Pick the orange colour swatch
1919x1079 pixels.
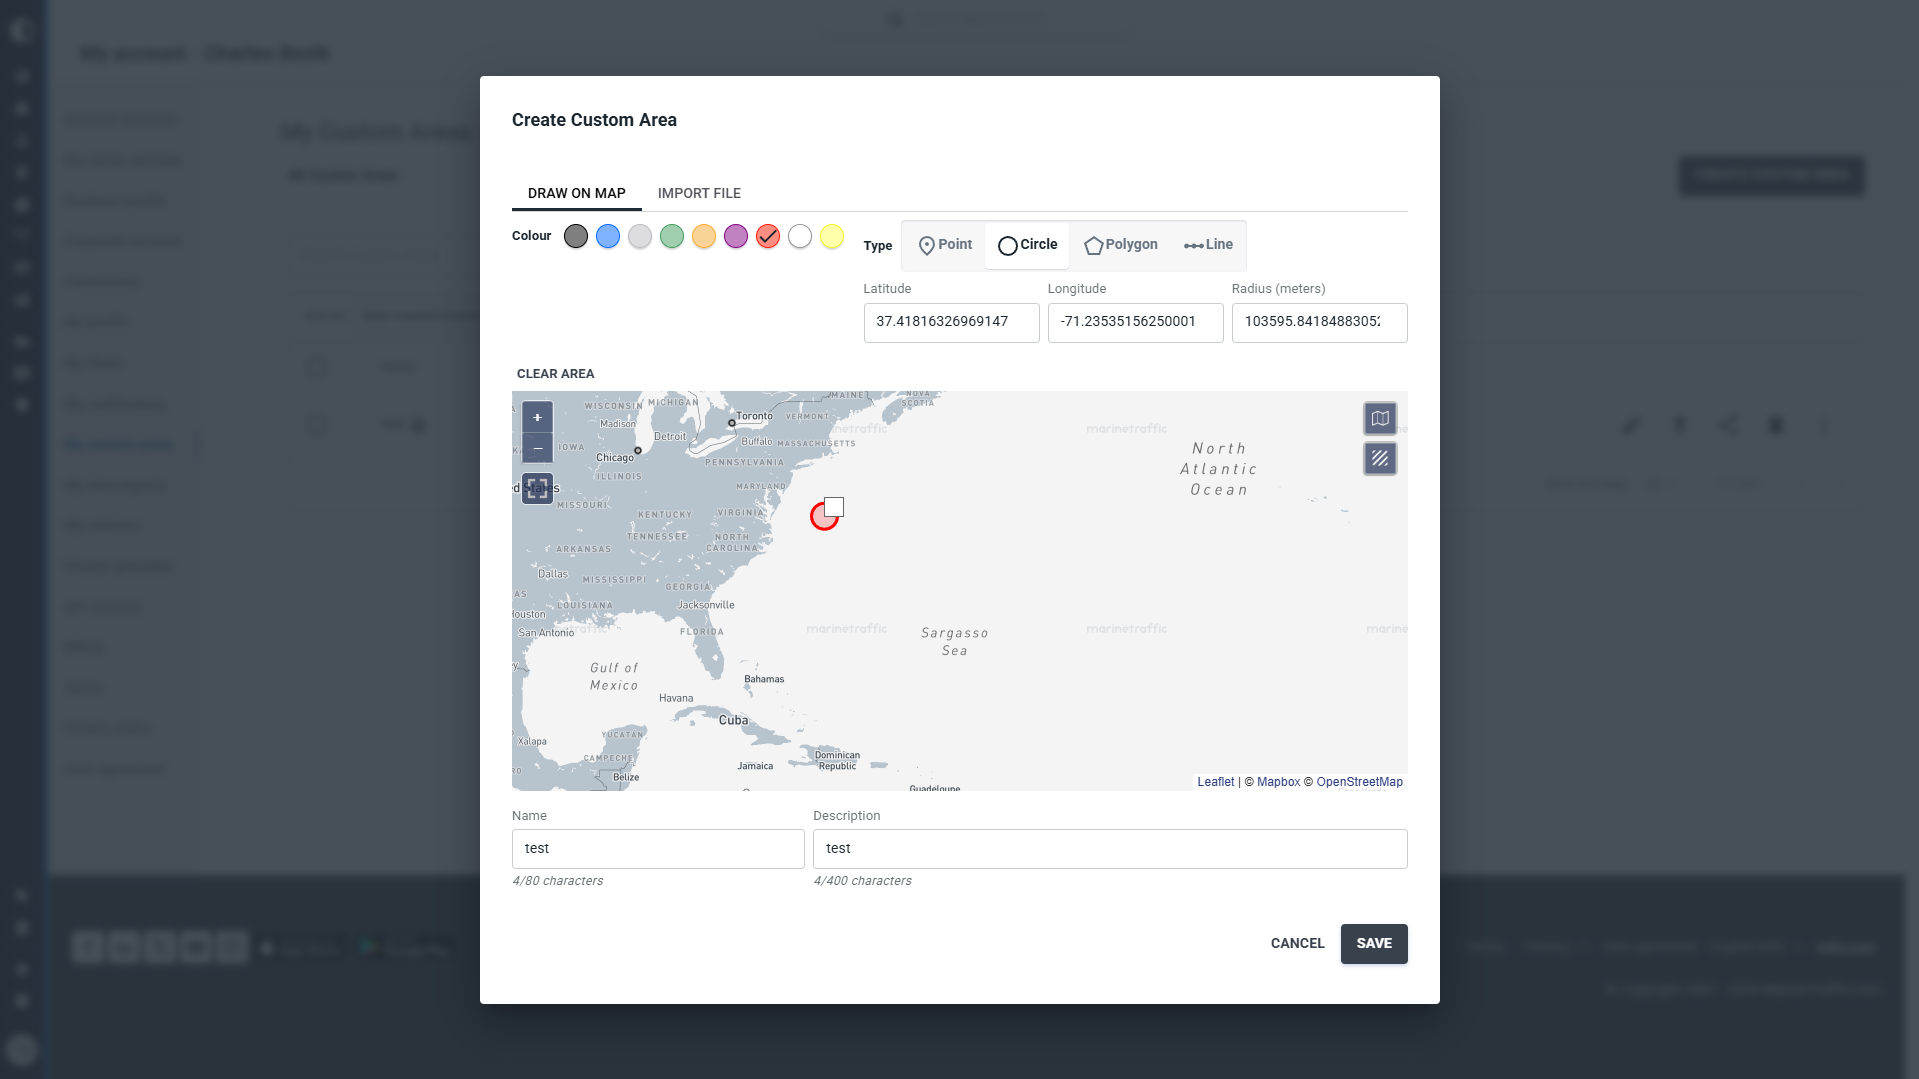[704, 236]
